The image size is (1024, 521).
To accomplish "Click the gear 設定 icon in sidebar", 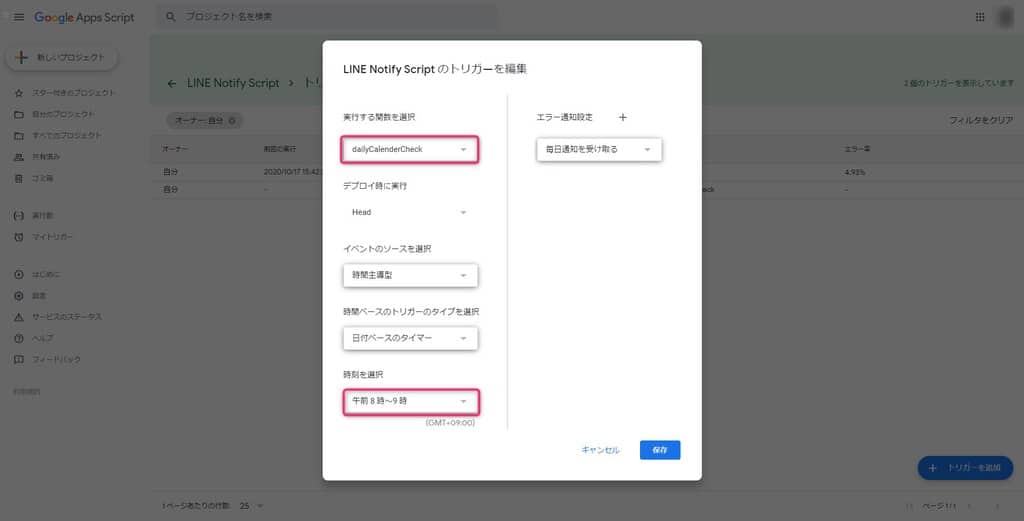I will click(19, 296).
